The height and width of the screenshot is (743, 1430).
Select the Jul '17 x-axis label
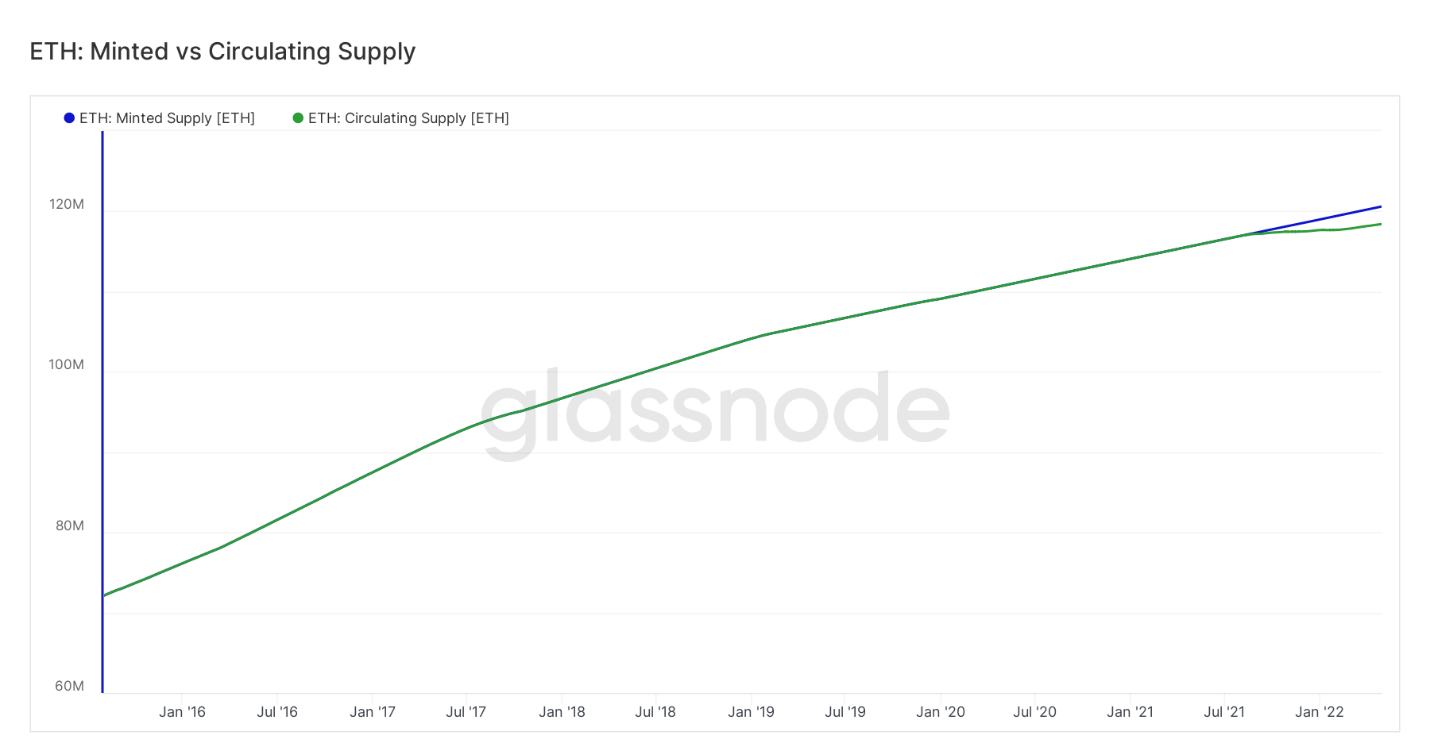point(466,712)
